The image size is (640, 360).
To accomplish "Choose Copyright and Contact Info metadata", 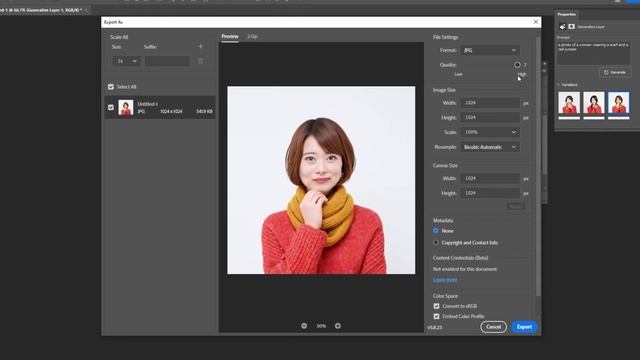I will (x=436, y=242).
